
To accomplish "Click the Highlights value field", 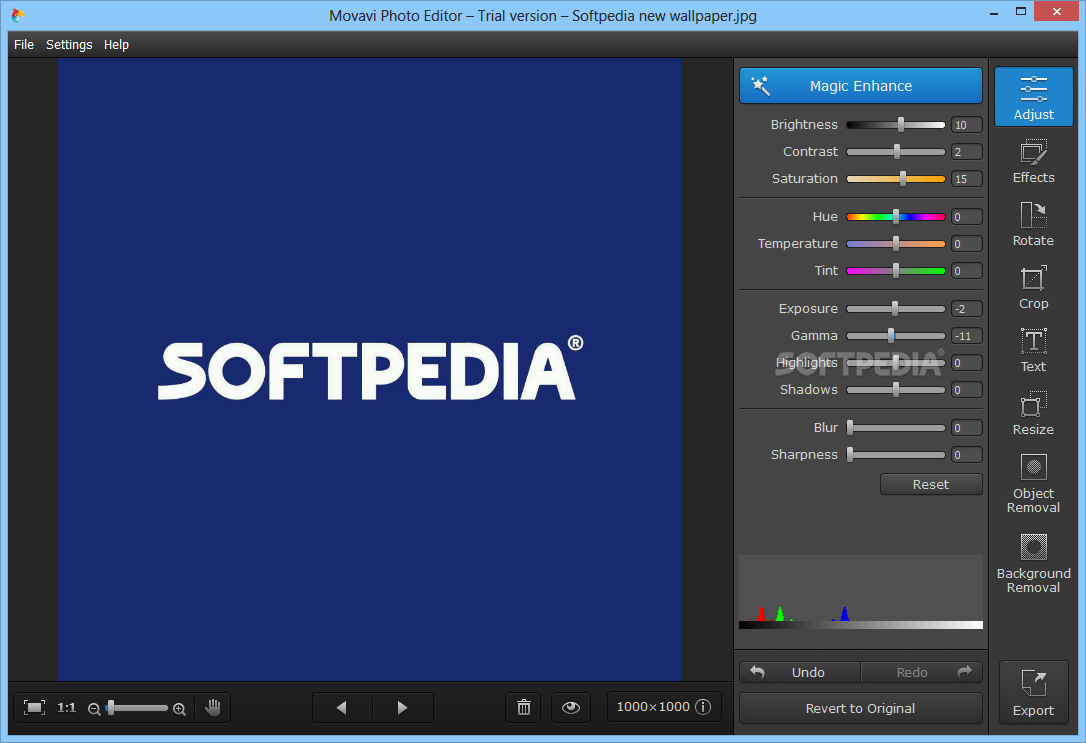I will (x=967, y=363).
